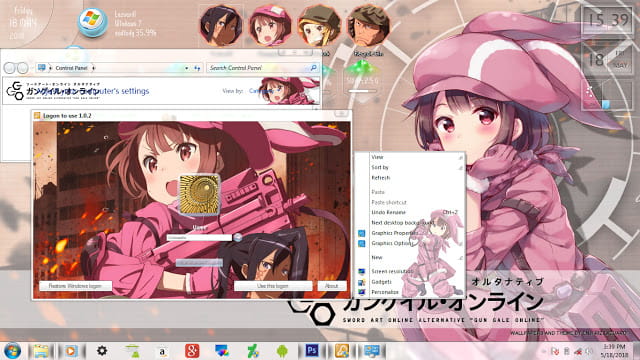
Task: Expand the arrow after Control Panel breadcrumb
Action: (x=93, y=68)
